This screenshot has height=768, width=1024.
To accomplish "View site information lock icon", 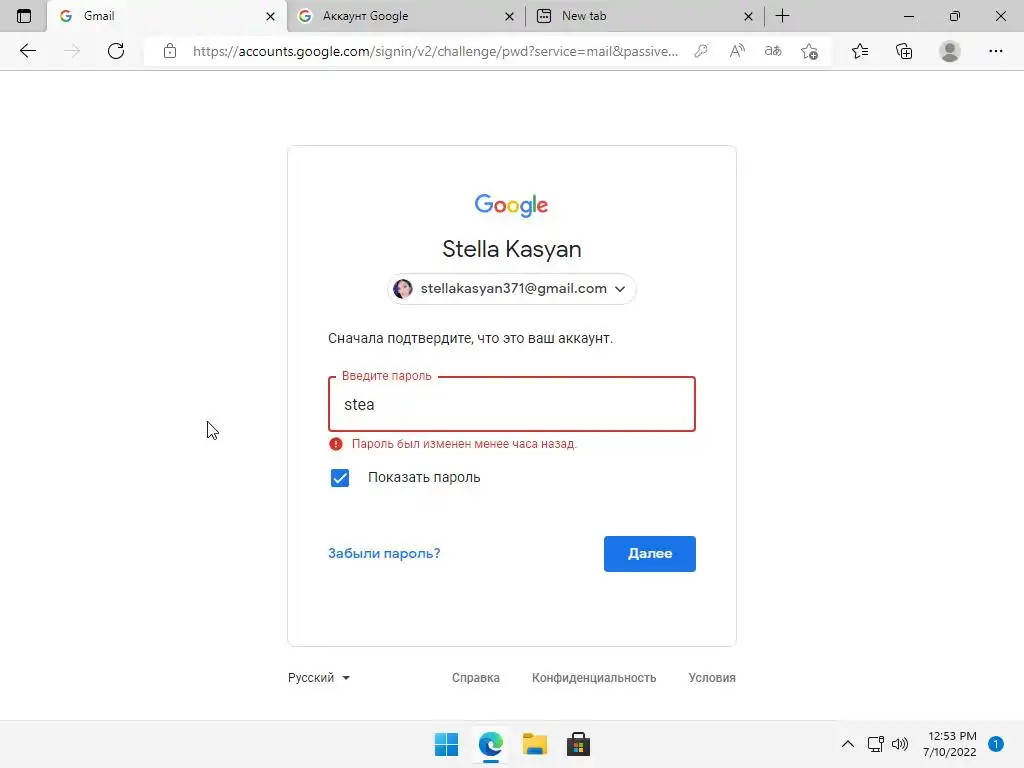I will [170, 51].
